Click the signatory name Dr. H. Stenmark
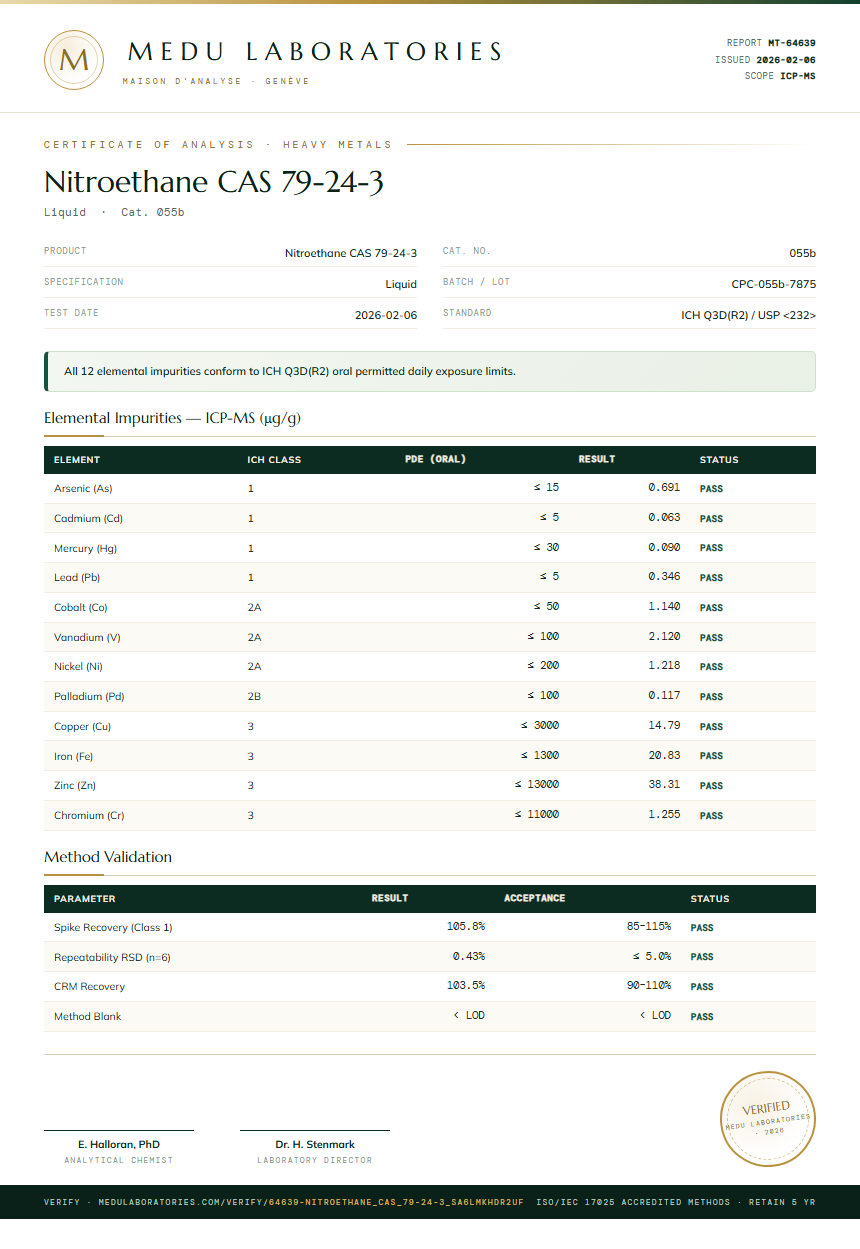This screenshot has width=860, height=1249. point(315,1144)
